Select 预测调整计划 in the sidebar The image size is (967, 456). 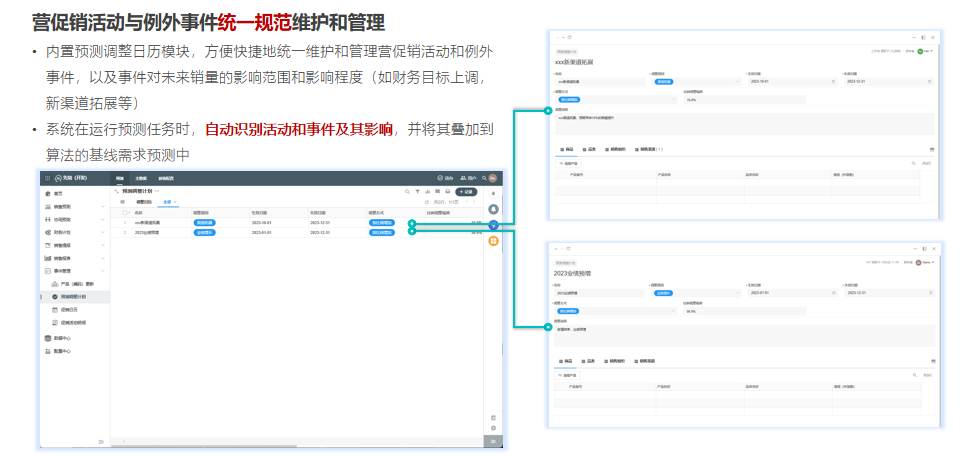tap(75, 297)
